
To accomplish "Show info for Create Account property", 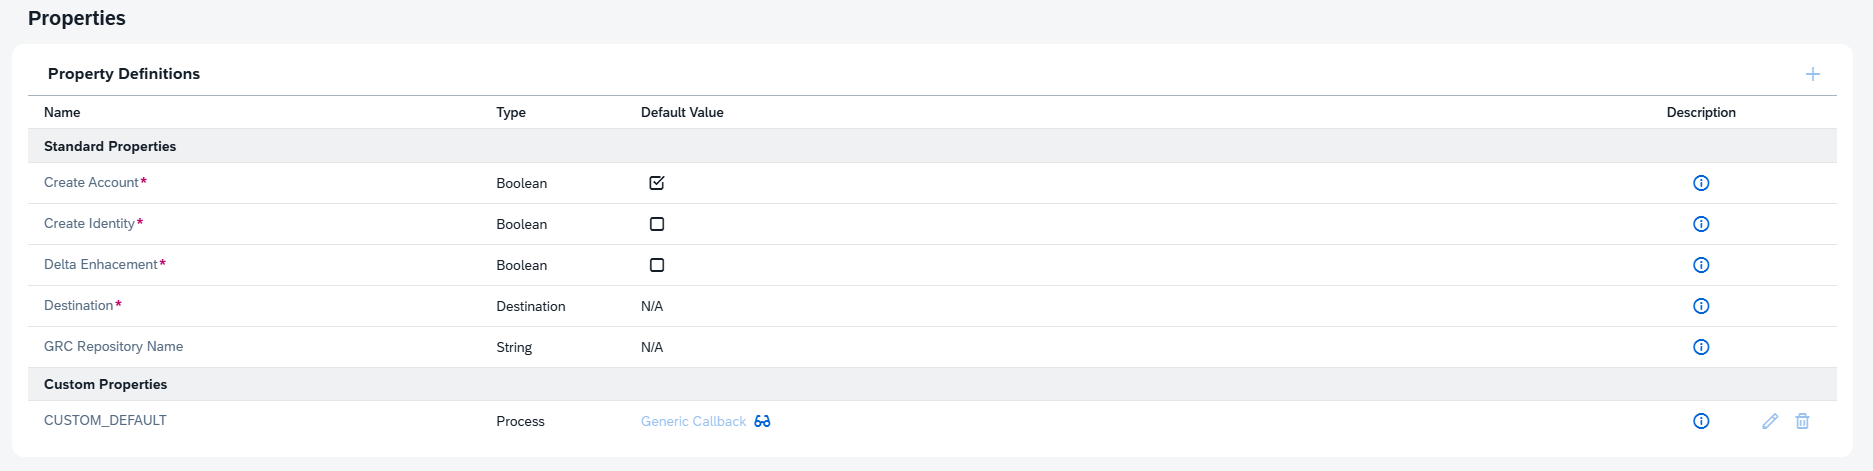I will click(x=1700, y=183).
